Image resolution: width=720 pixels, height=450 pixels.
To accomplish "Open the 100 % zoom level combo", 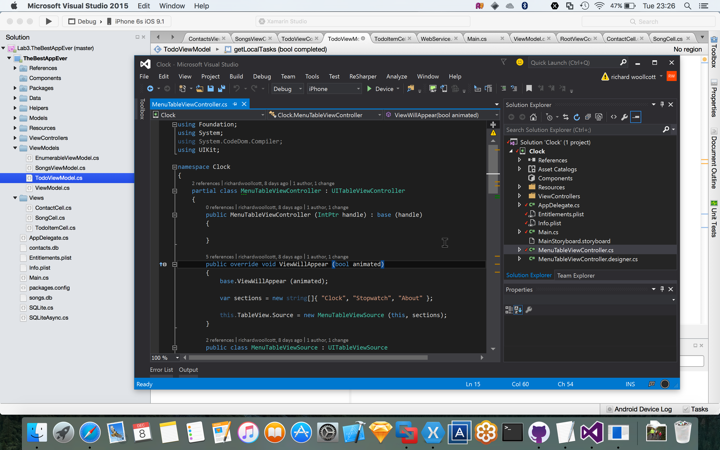I will [165, 357].
